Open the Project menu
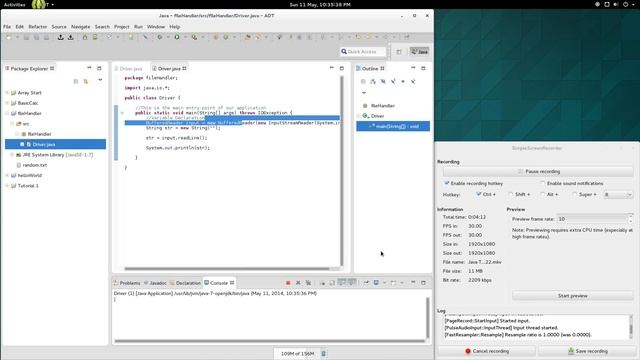This screenshot has width=640, height=360. tap(122, 27)
